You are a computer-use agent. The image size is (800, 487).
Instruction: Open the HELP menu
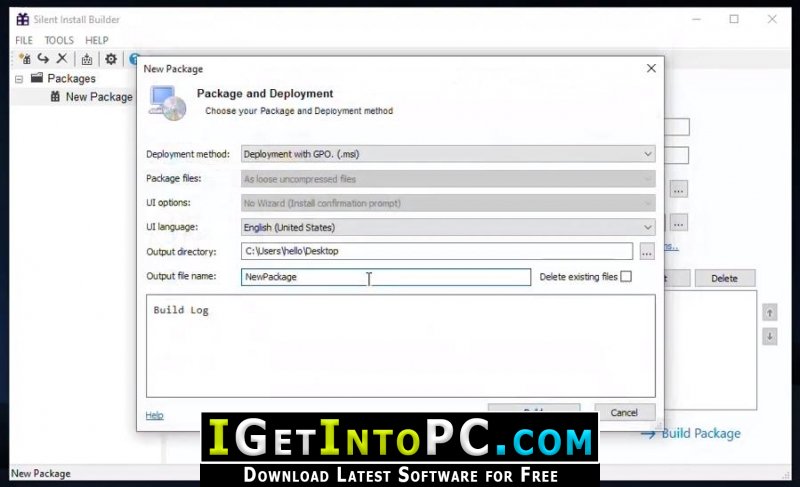point(96,40)
